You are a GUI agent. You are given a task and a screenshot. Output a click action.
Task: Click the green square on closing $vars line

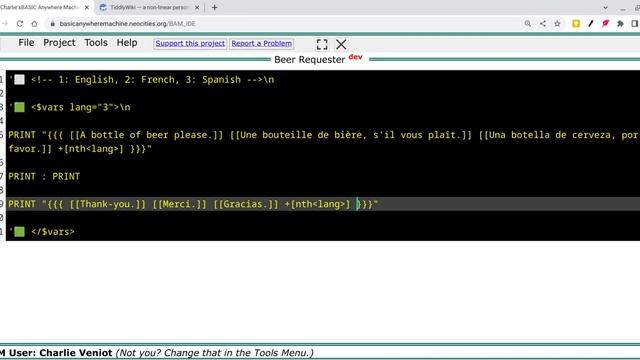[19, 232]
